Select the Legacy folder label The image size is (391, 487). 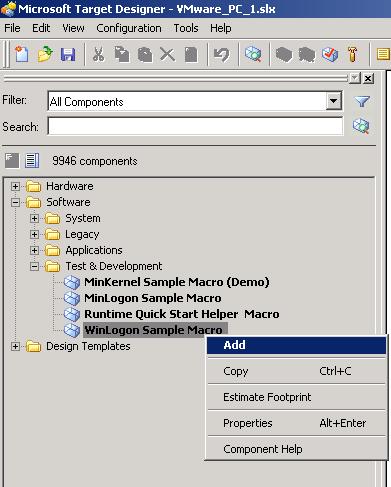click(x=82, y=234)
